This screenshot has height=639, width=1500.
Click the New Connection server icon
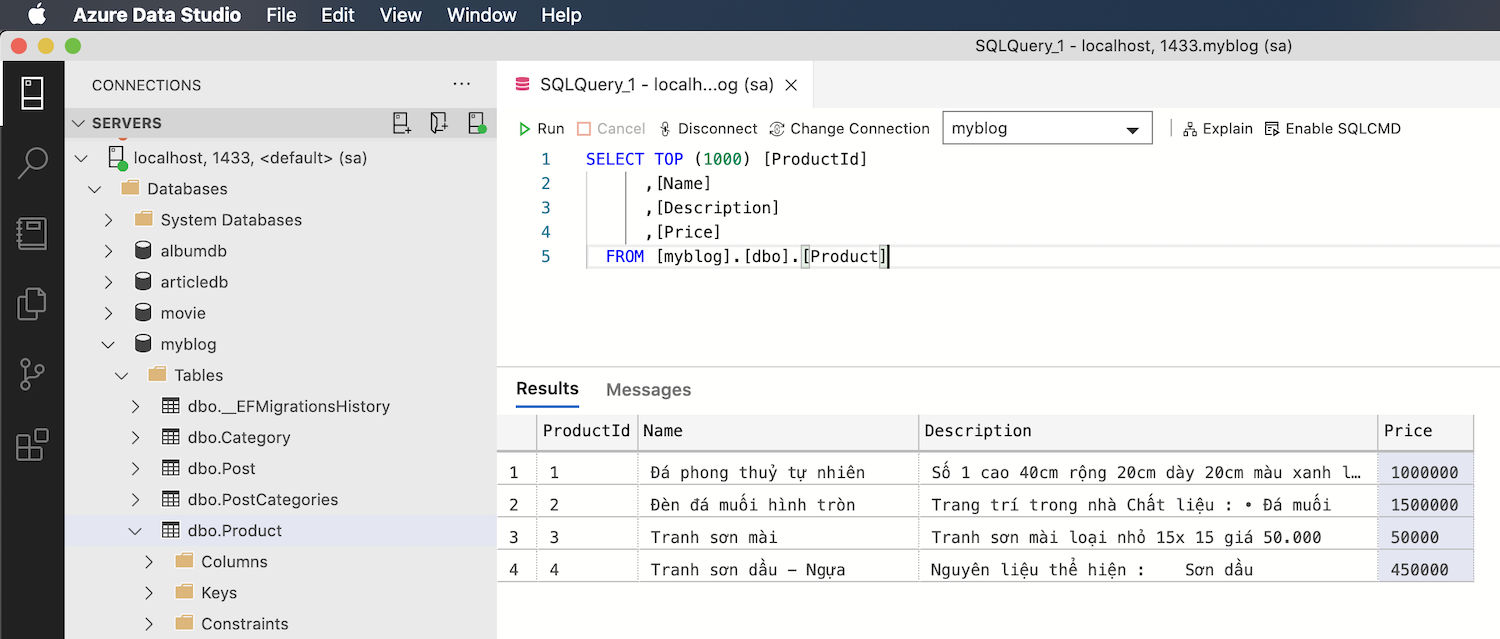tap(401, 123)
